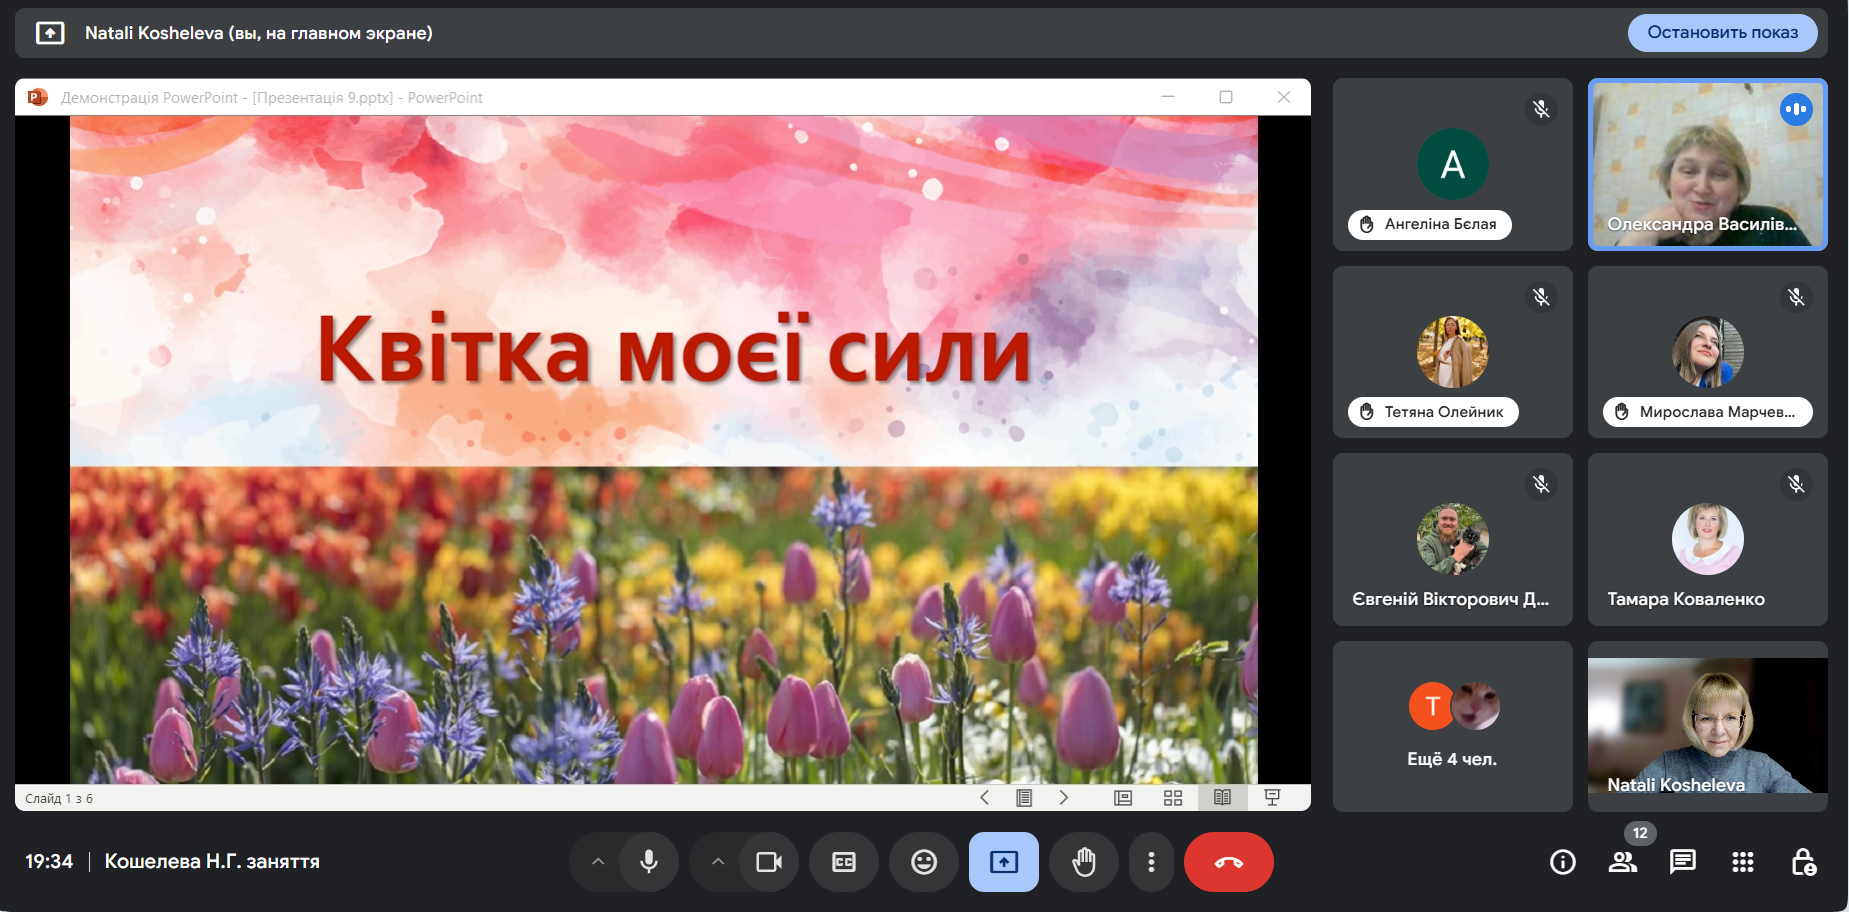Viewport: 1849px width, 912px height.
Task: Expand audio settings arrow beside microphone
Action: [598, 862]
